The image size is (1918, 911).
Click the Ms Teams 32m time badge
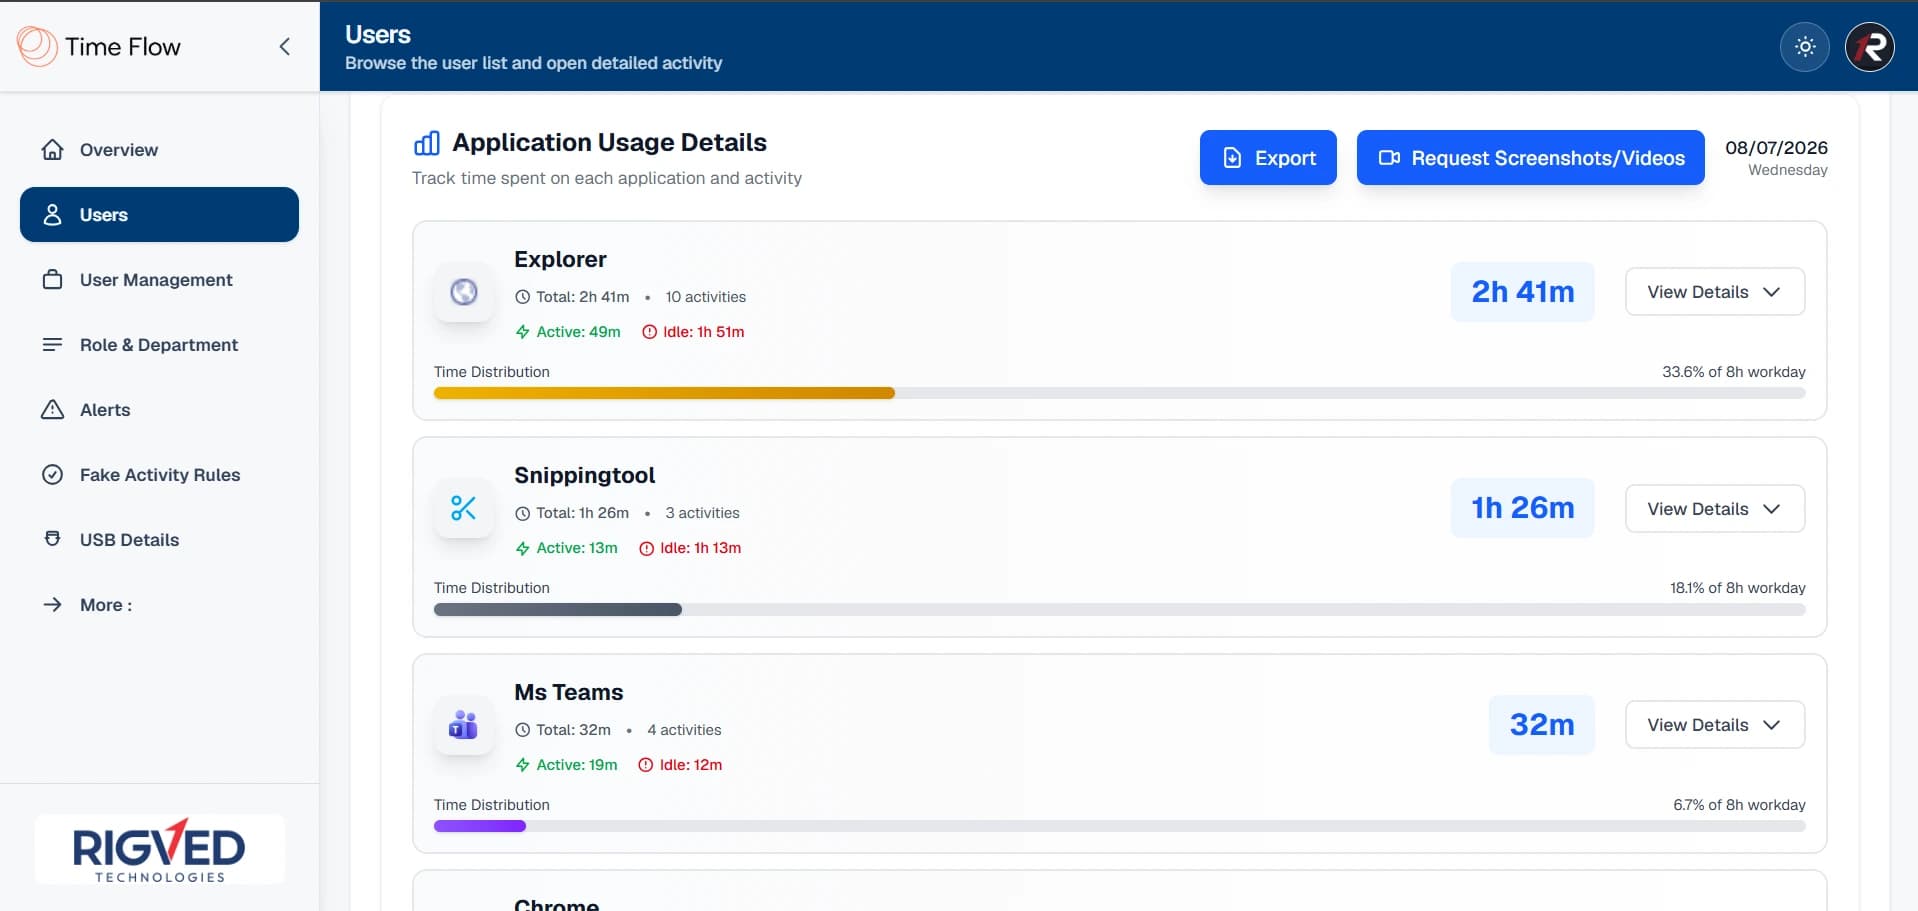pos(1542,725)
